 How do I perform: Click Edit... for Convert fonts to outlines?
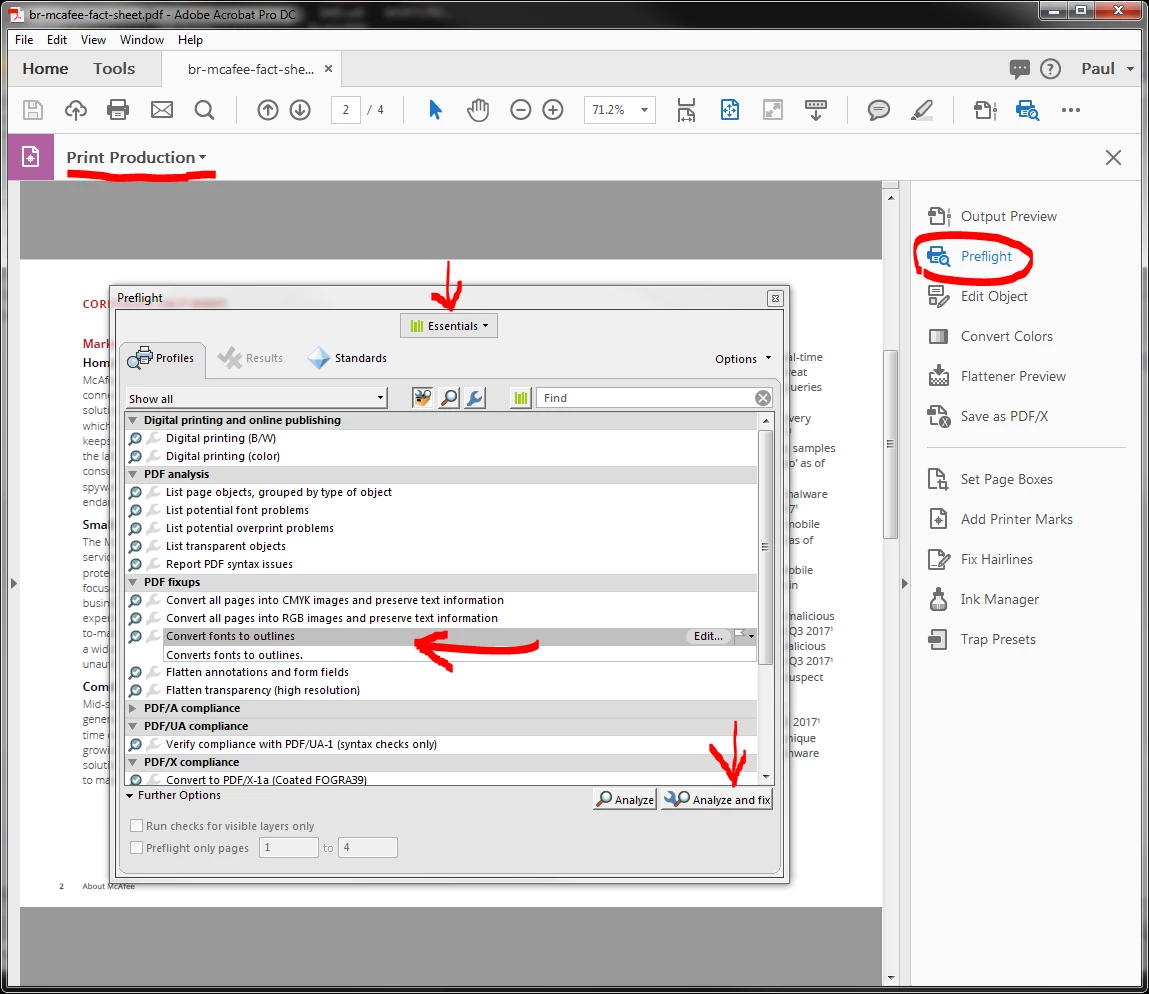point(708,636)
